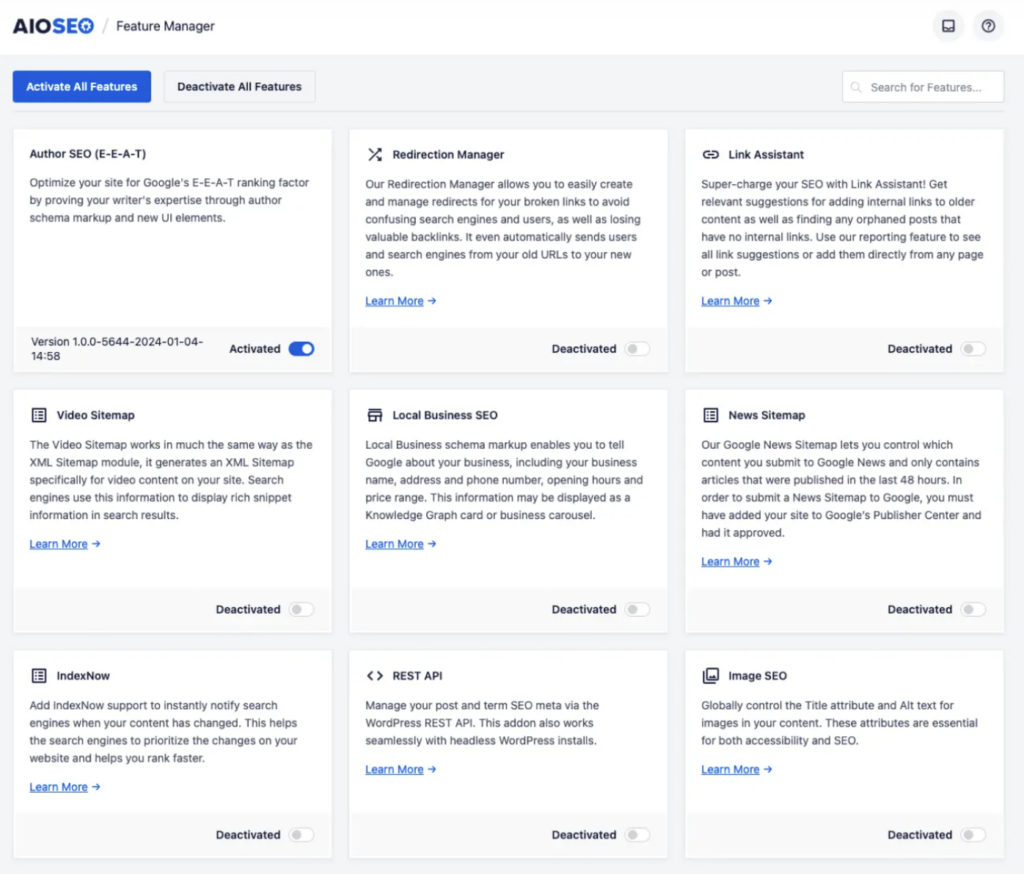Open the help question-mark icon
The image size is (1024, 874).
pos(988,26)
